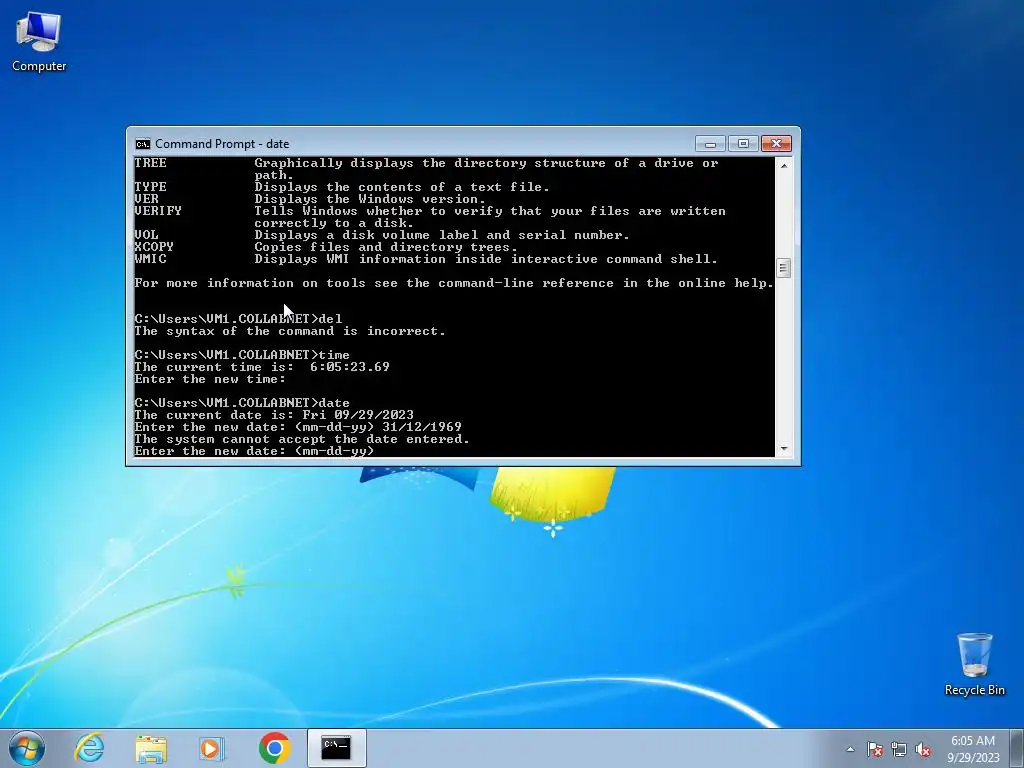This screenshot has width=1024, height=768.
Task: Click the line 'The current date is: Fri 09/29/2023'
Action: [274, 415]
